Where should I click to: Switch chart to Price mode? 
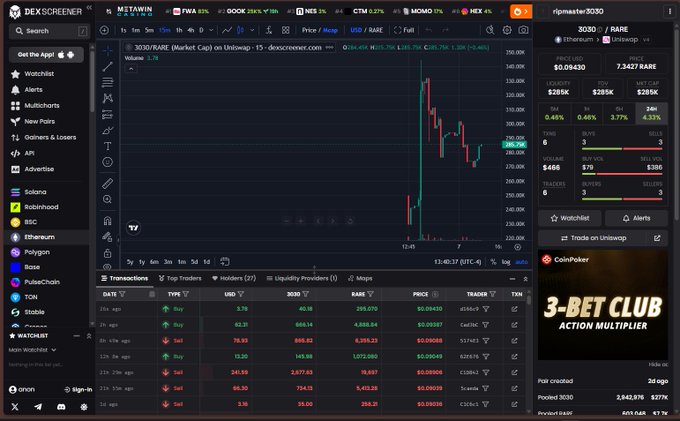tap(309, 30)
